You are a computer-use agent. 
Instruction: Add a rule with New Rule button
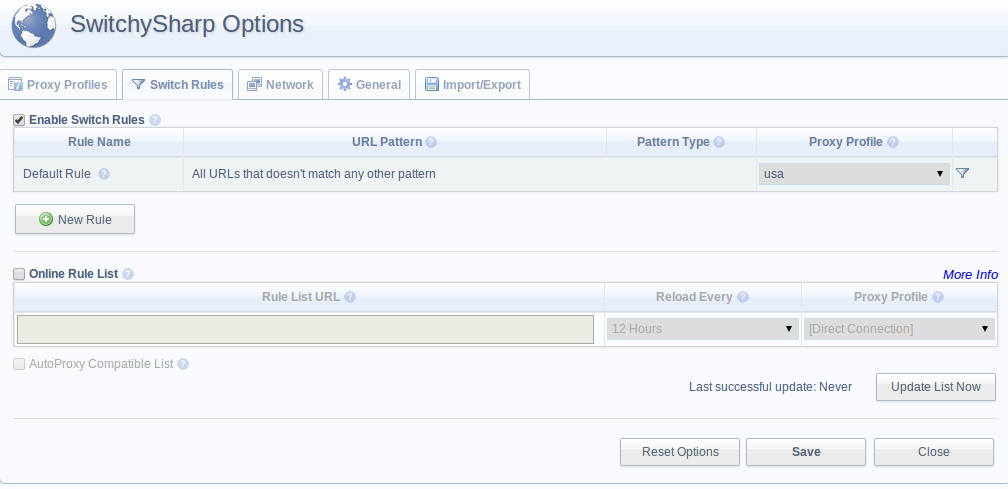[75, 219]
